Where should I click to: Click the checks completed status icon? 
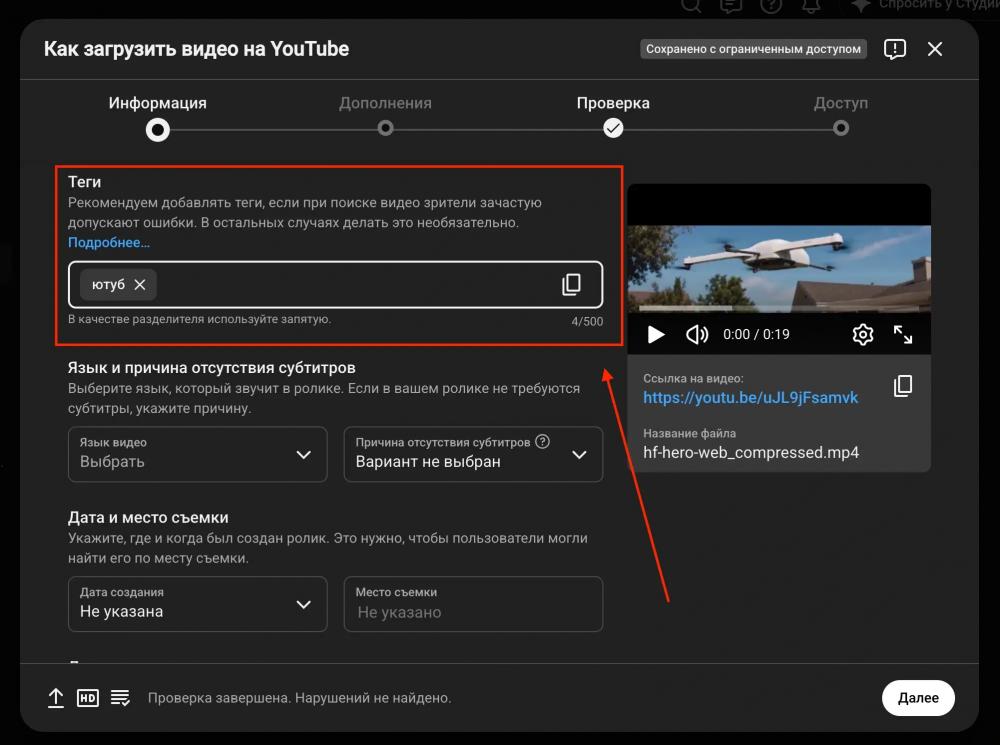pos(120,698)
